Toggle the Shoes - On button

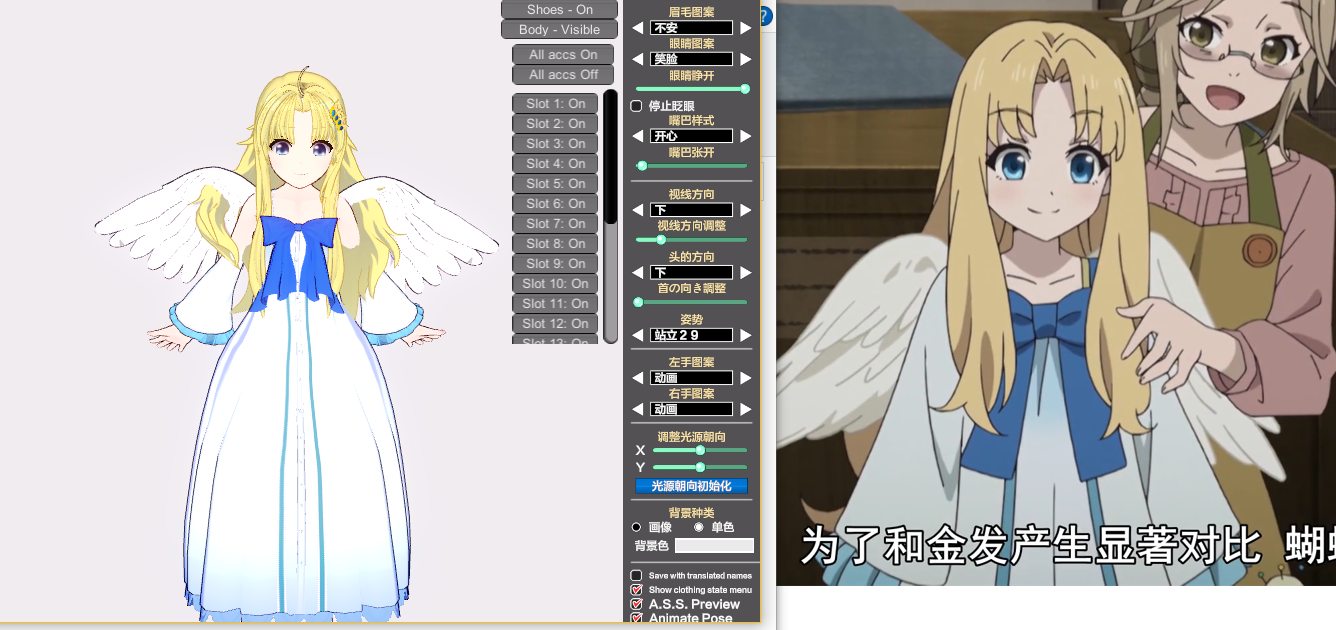pyautogui.click(x=560, y=9)
